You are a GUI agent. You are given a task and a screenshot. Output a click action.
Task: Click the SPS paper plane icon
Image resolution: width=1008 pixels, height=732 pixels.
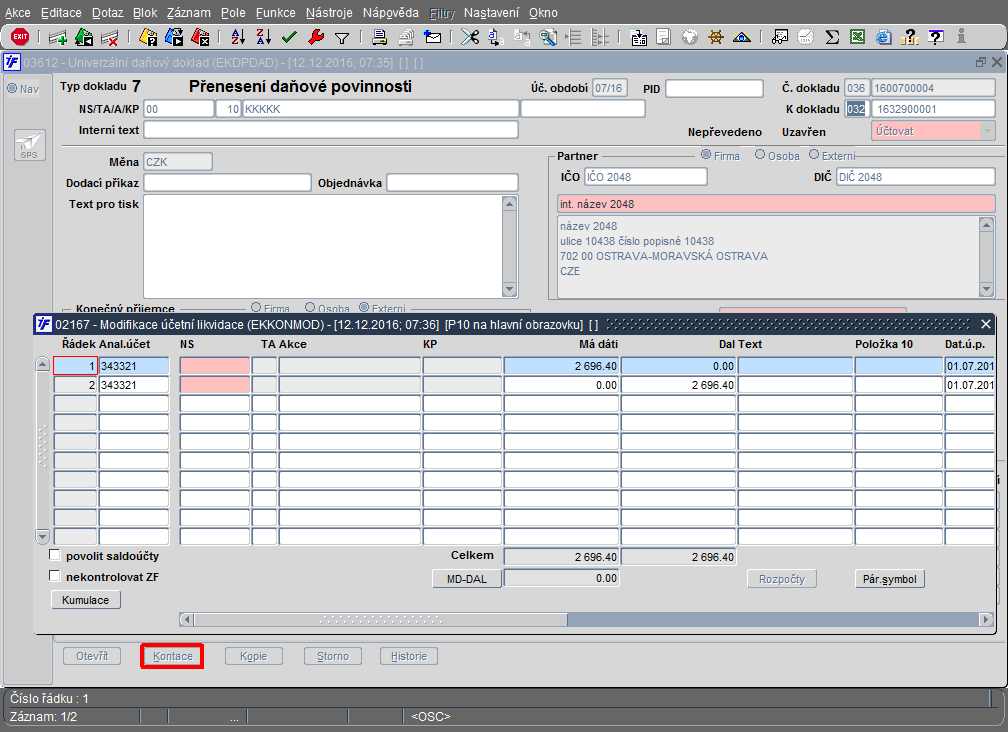click(30, 145)
